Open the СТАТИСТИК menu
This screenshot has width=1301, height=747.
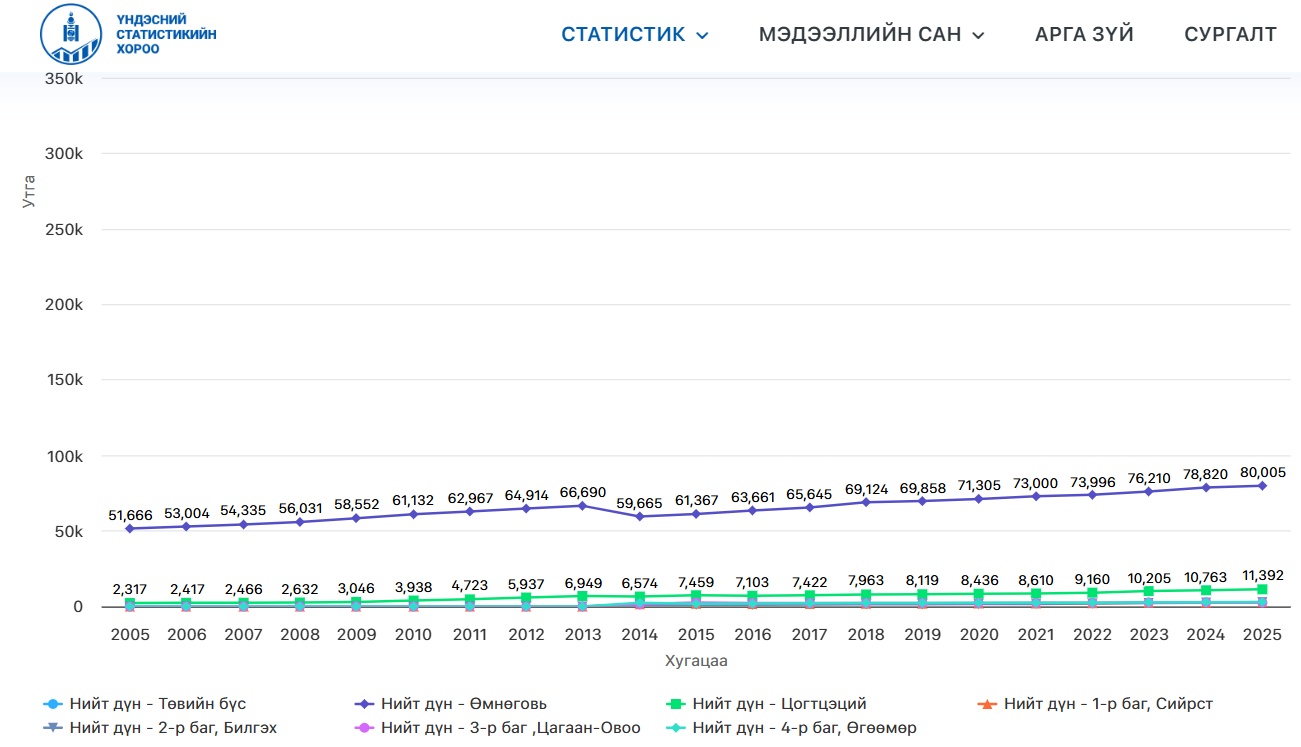pos(623,34)
